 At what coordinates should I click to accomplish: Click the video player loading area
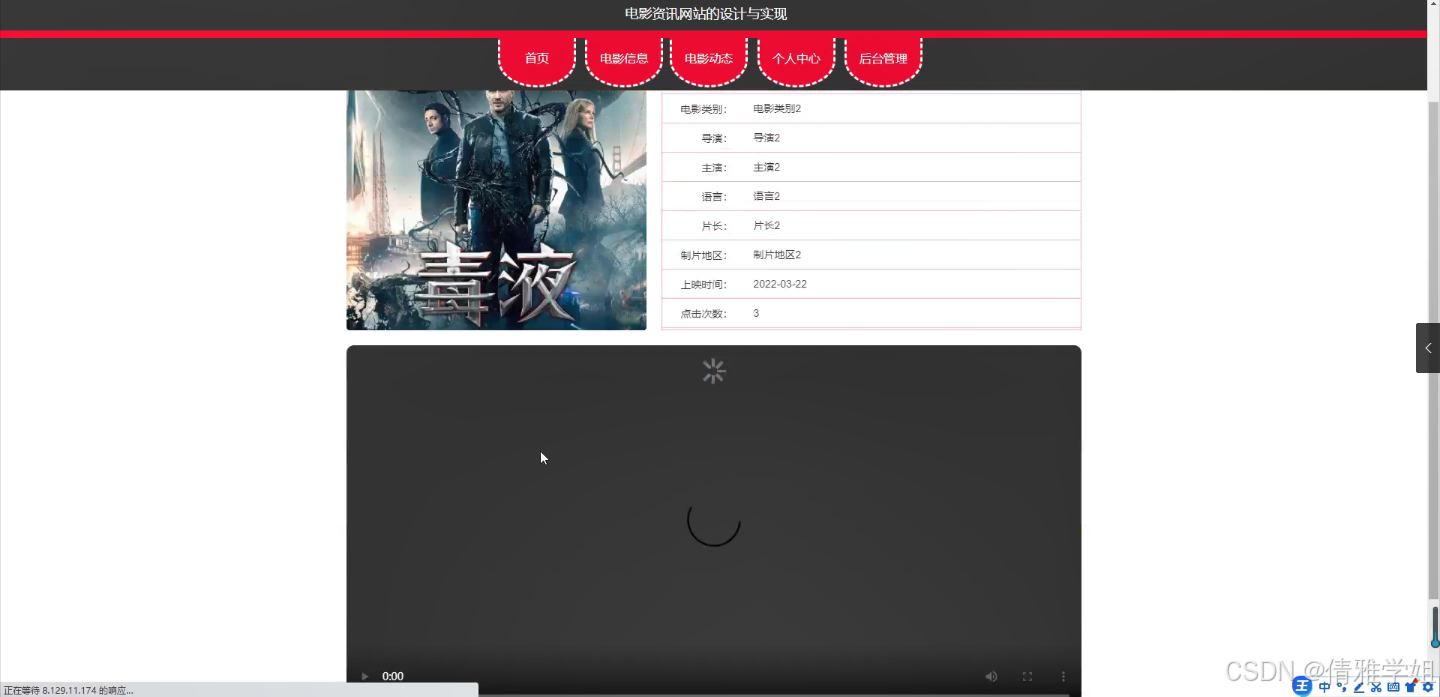click(x=713, y=520)
